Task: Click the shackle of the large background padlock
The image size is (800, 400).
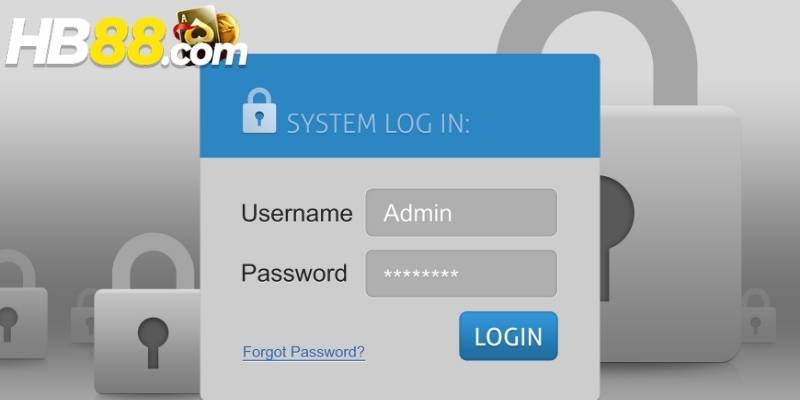Action: (597, 46)
